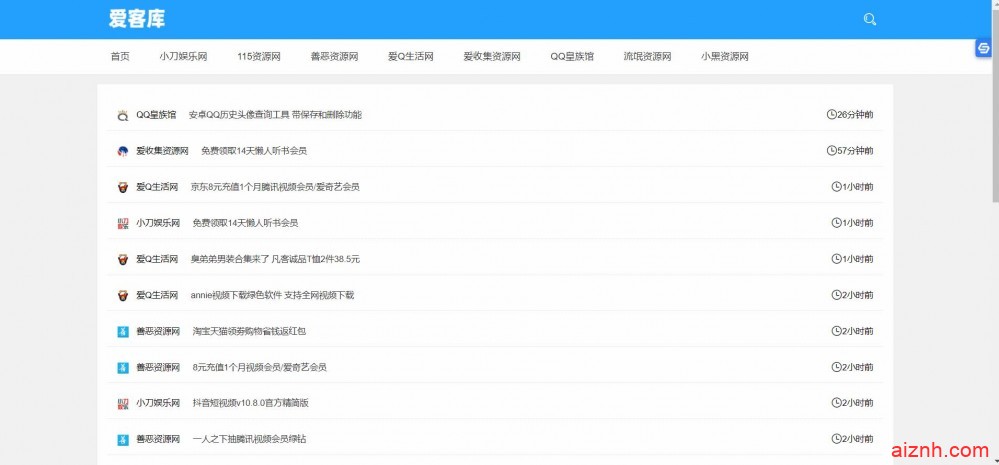Screen dimensions: 999x465
Task: Click the clock icon next to 26分钟前
Action: (831, 115)
